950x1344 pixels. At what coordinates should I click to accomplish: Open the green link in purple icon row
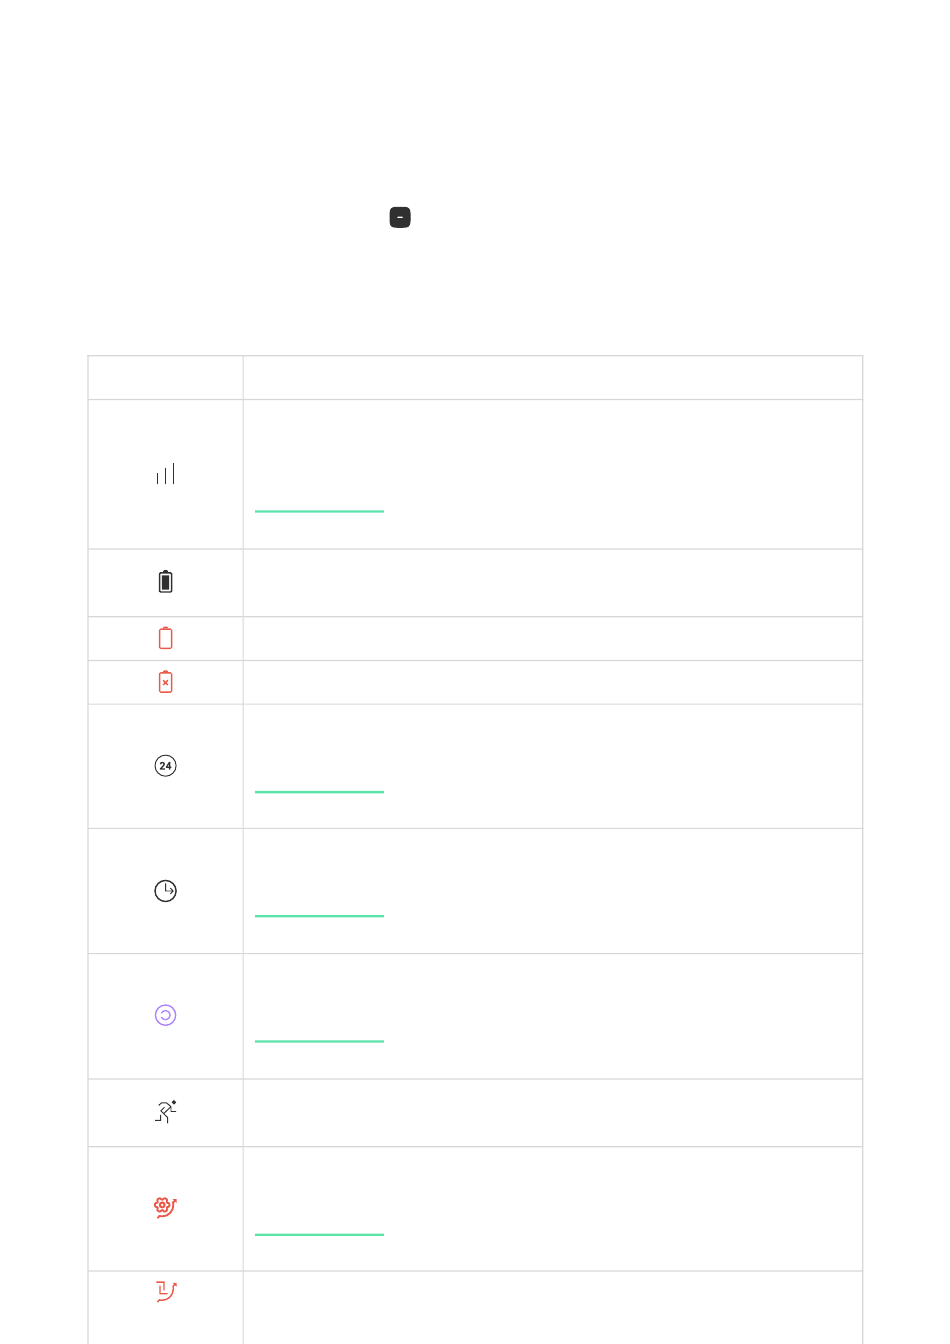click(319, 1034)
